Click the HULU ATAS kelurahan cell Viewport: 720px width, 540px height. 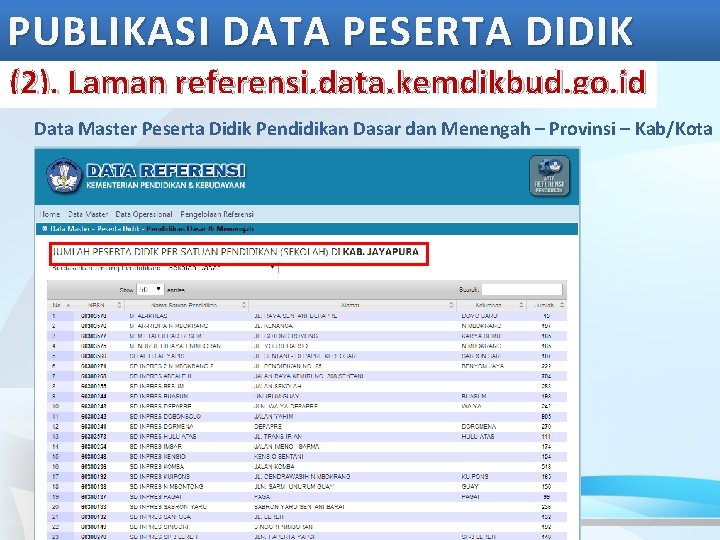[478, 437]
